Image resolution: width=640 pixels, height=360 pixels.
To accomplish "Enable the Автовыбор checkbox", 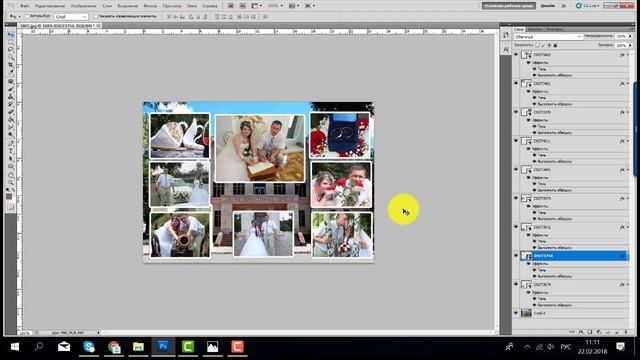I will [27, 16].
